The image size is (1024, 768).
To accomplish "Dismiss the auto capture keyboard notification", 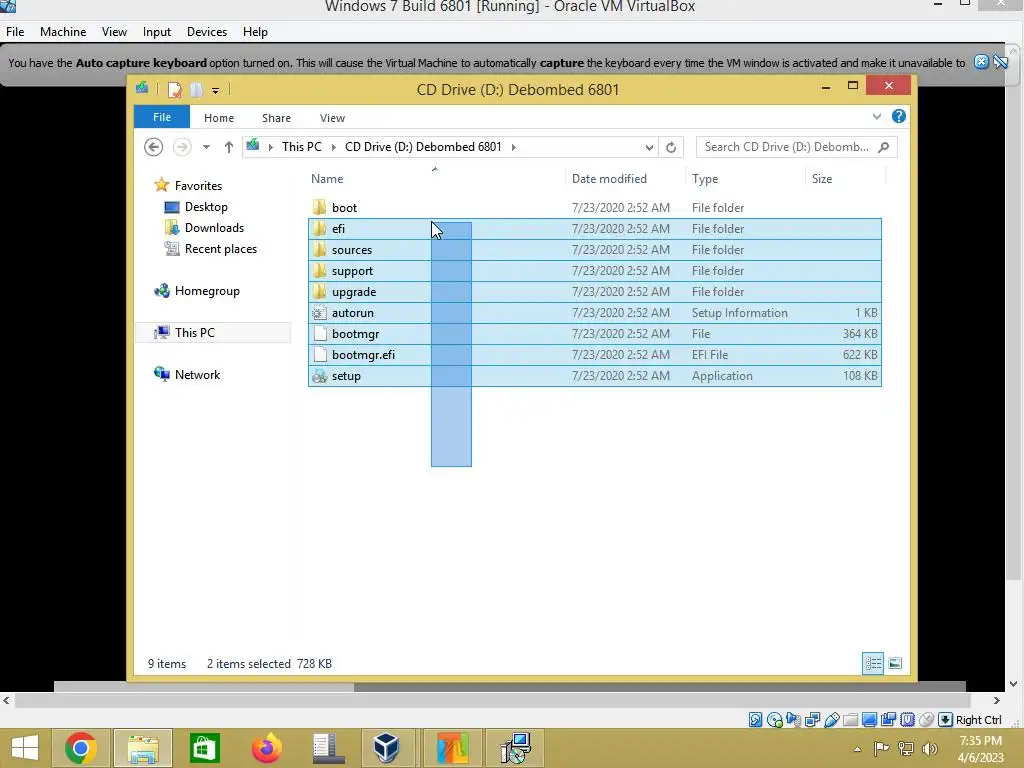I will click(x=981, y=61).
